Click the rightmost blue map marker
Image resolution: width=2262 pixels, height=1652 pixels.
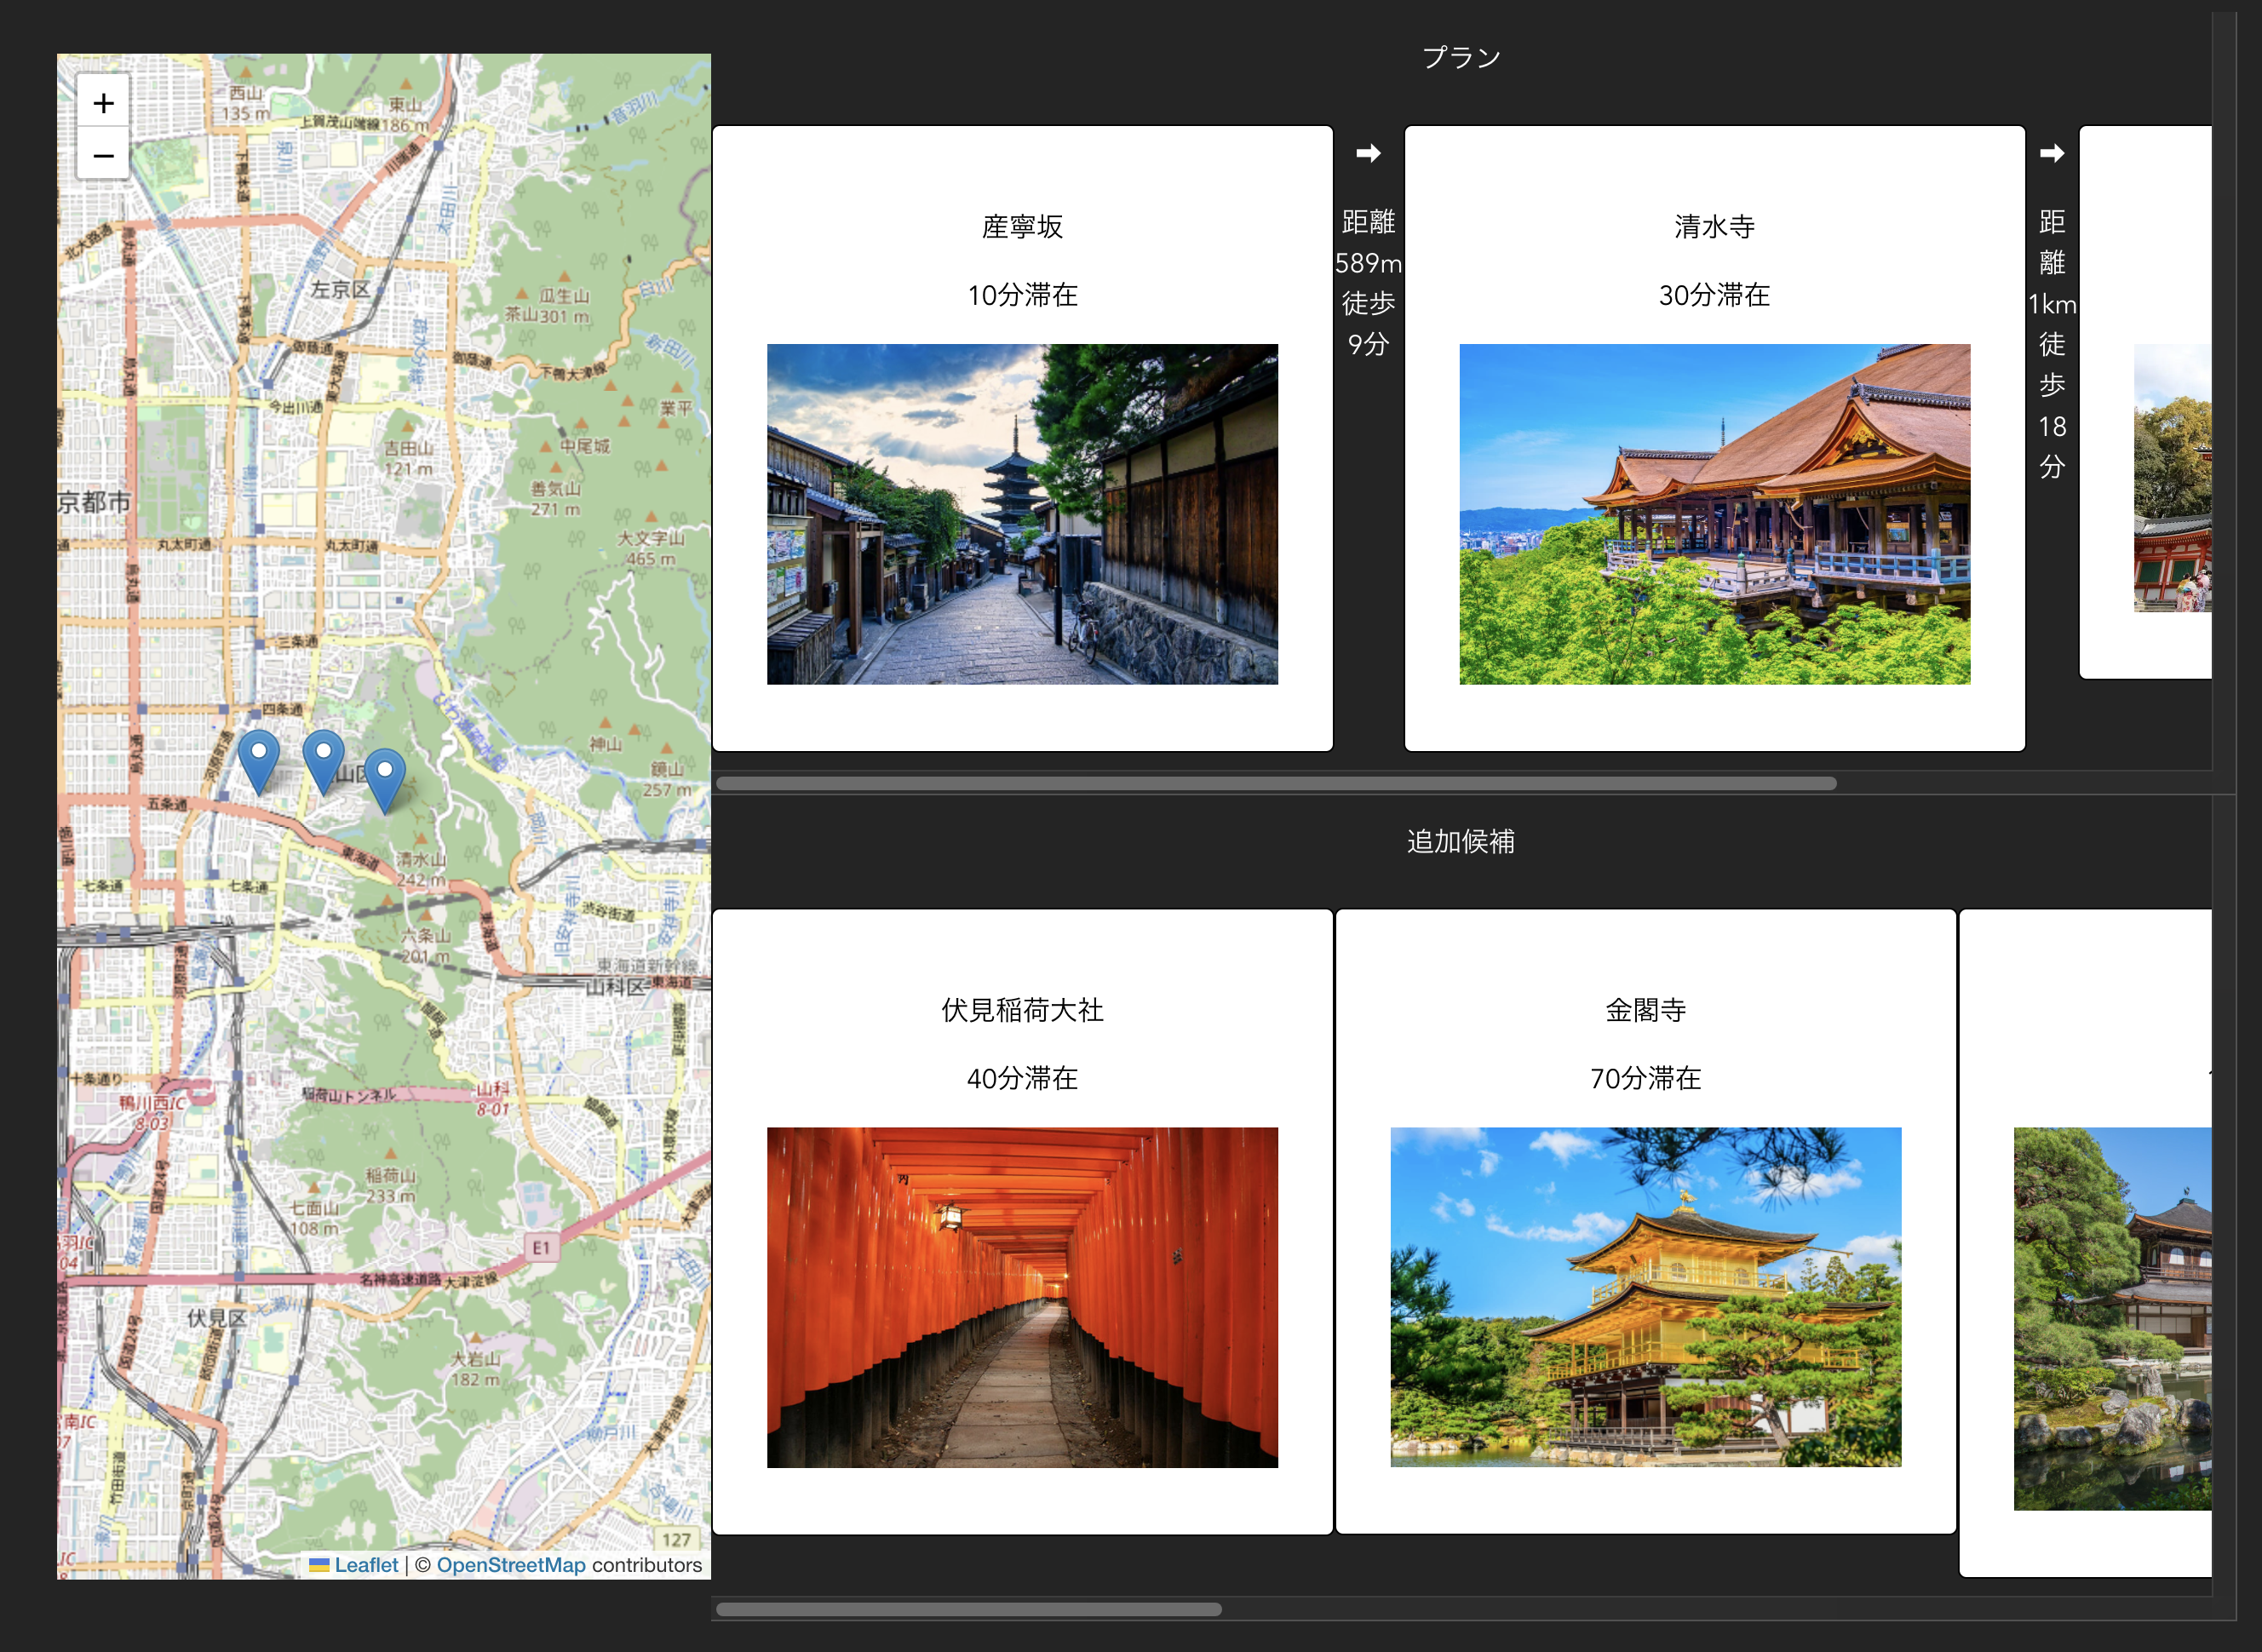(385, 778)
